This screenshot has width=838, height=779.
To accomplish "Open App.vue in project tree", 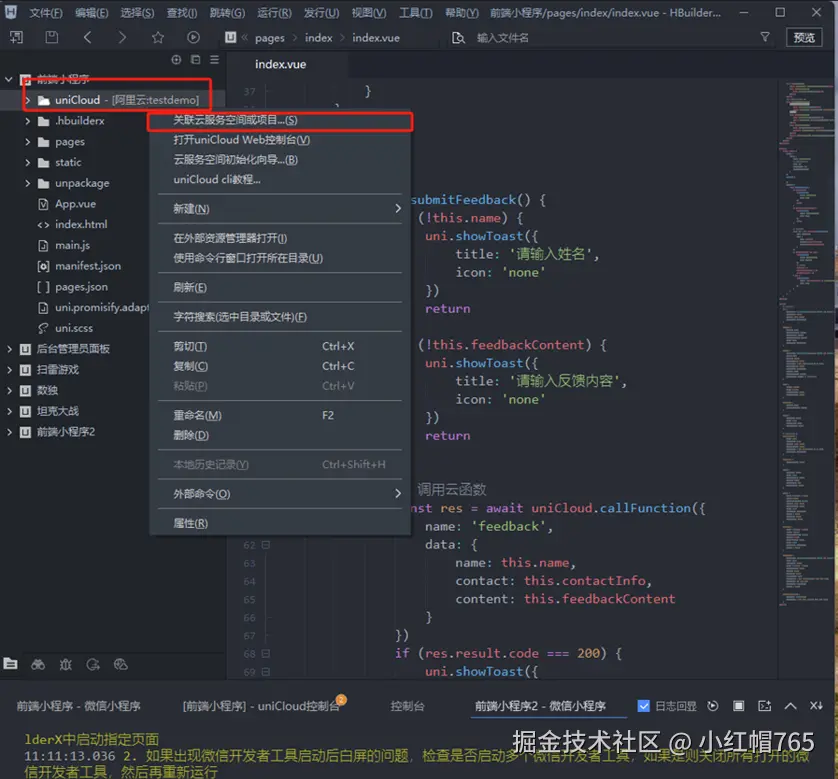I will [x=75, y=204].
